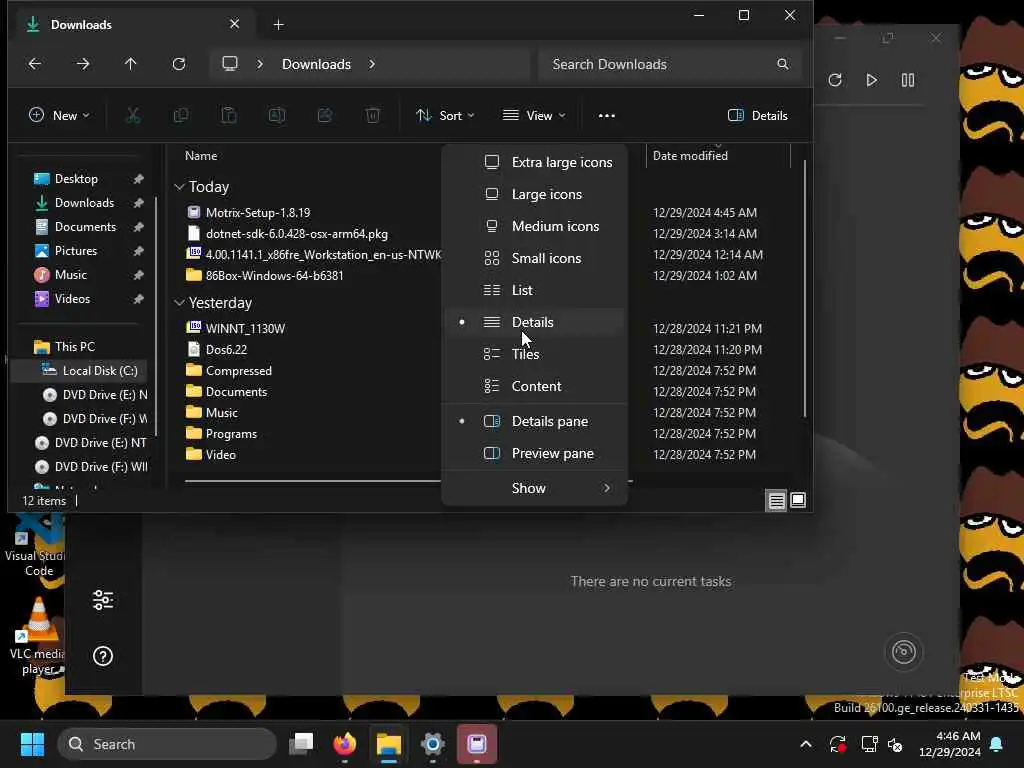
Task: Click the taskbar Search box
Action: point(167,744)
